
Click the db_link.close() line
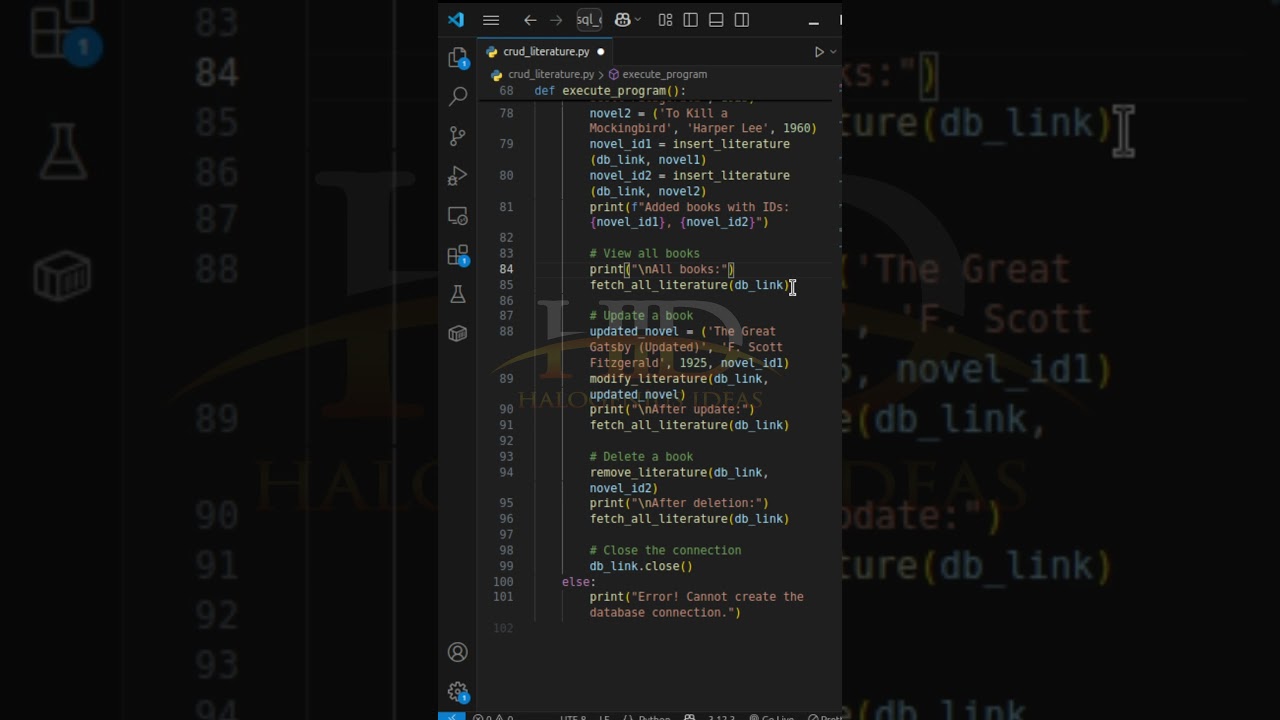(641, 567)
